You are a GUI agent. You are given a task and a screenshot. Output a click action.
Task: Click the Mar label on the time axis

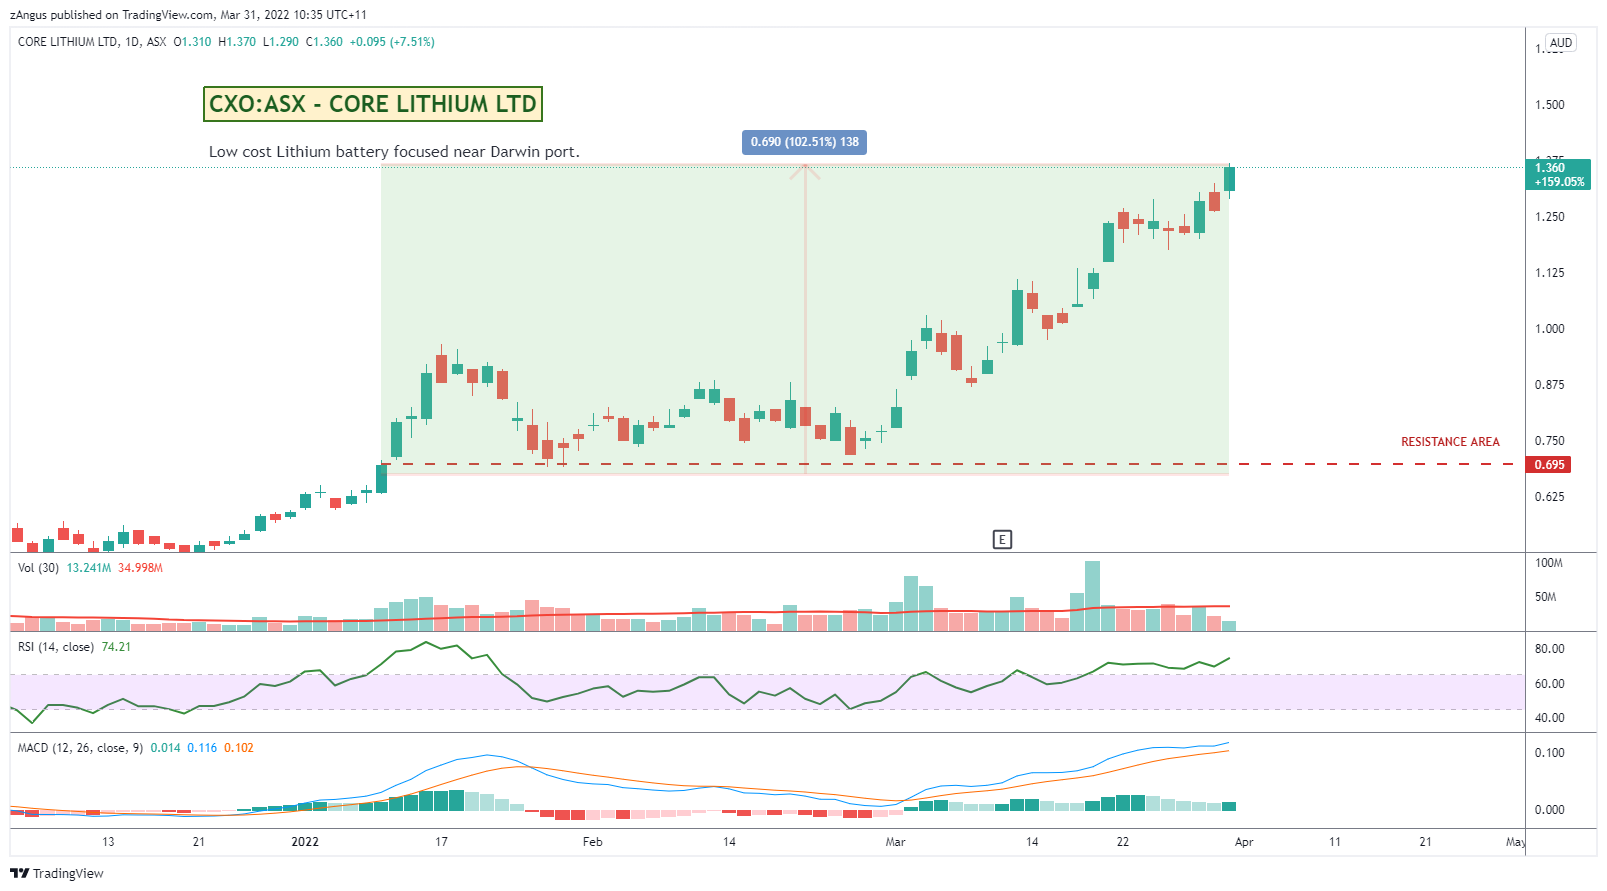(x=895, y=842)
